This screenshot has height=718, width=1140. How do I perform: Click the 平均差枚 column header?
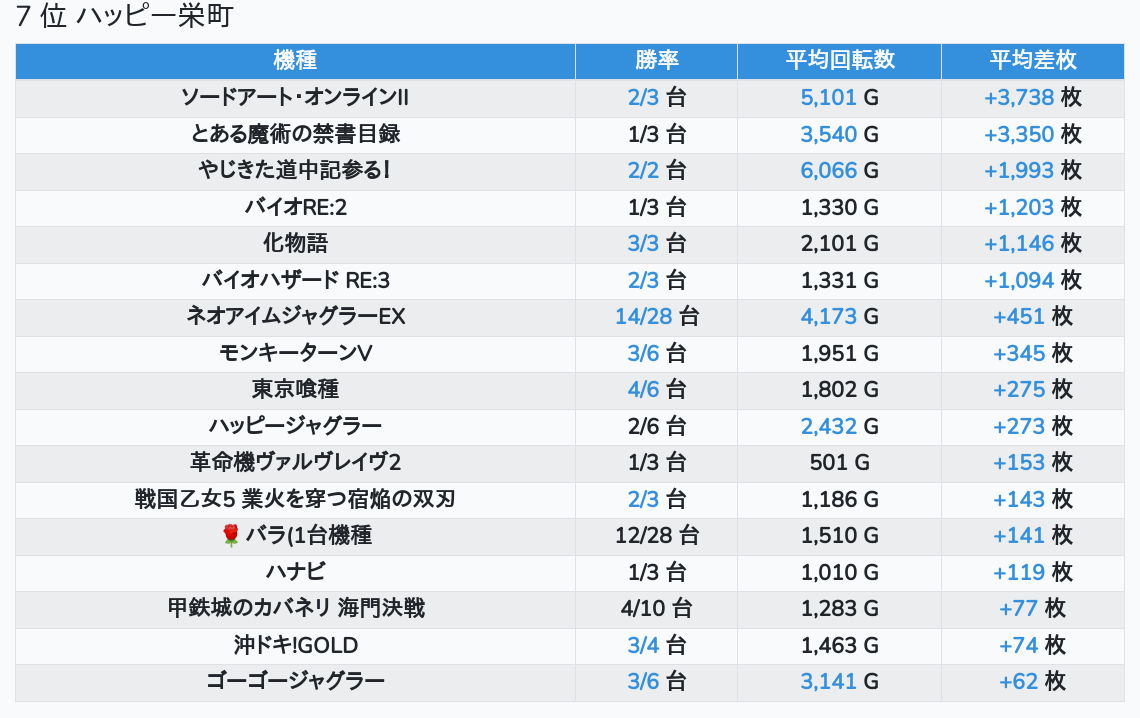click(x=1032, y=60)
